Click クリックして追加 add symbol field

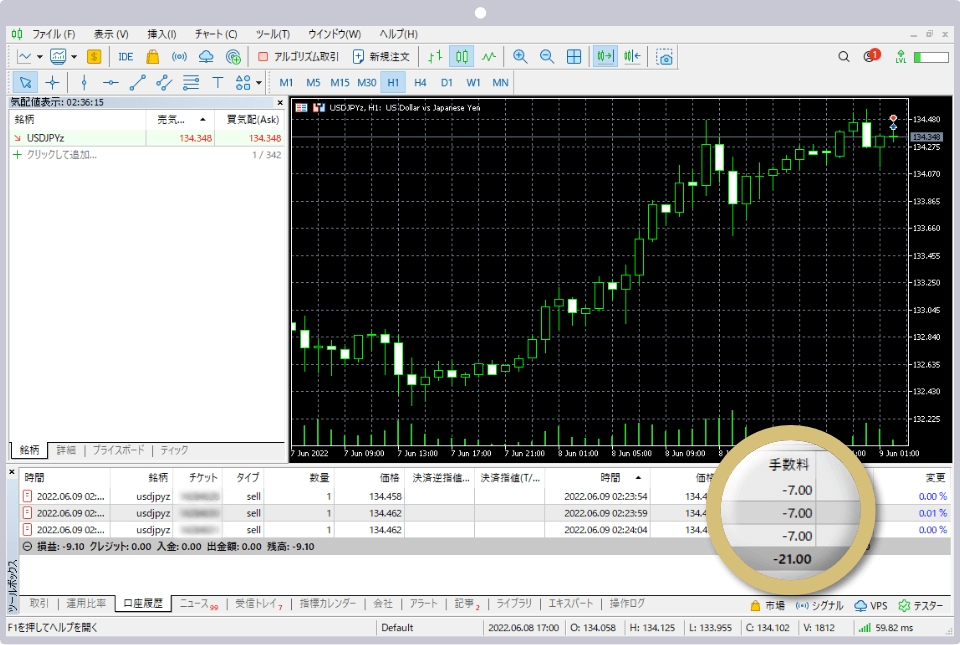61,155
